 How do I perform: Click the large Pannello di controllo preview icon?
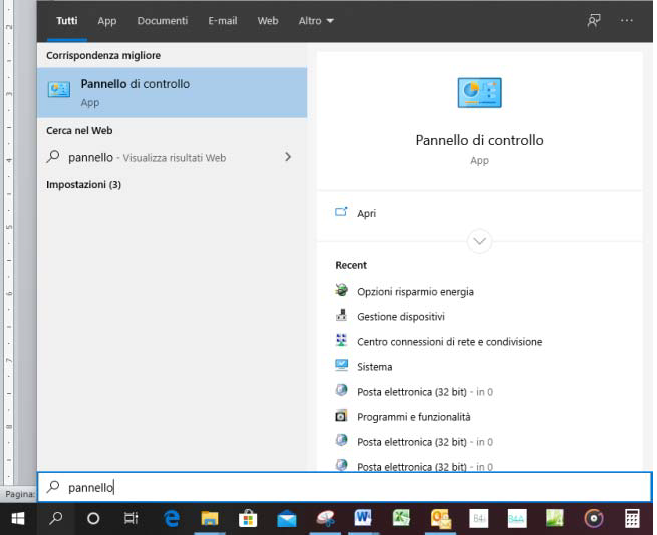(x=479, y=93)
